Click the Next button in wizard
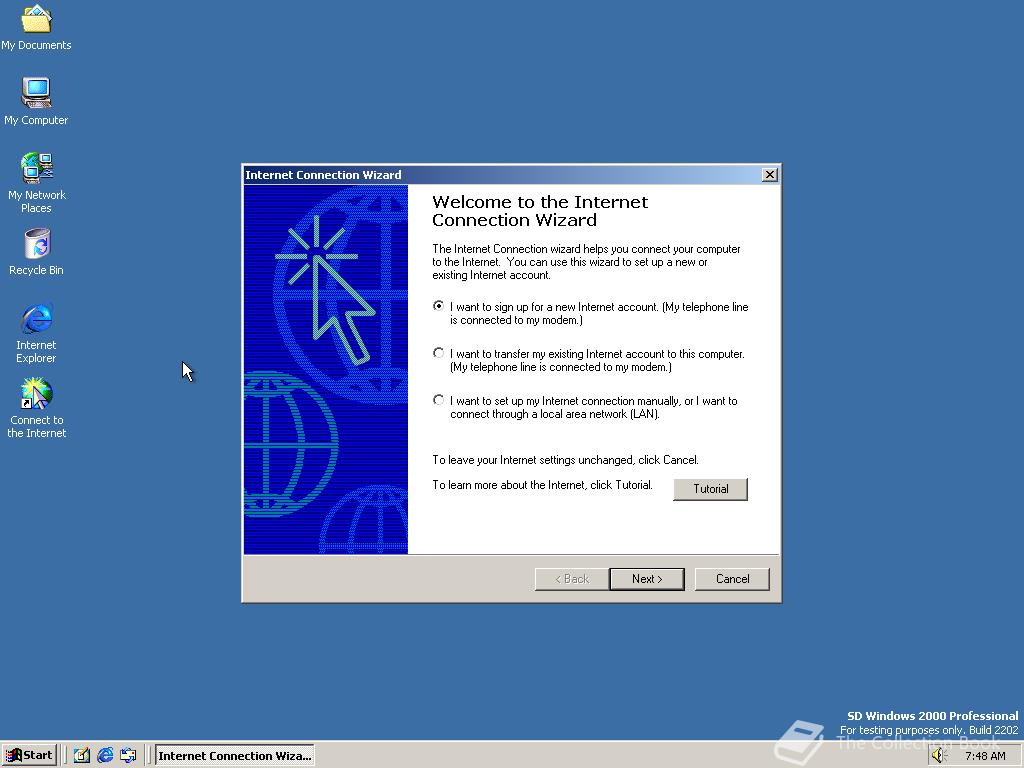Image resolution: width=1024 pixels, height=768 pixels. 647,579
